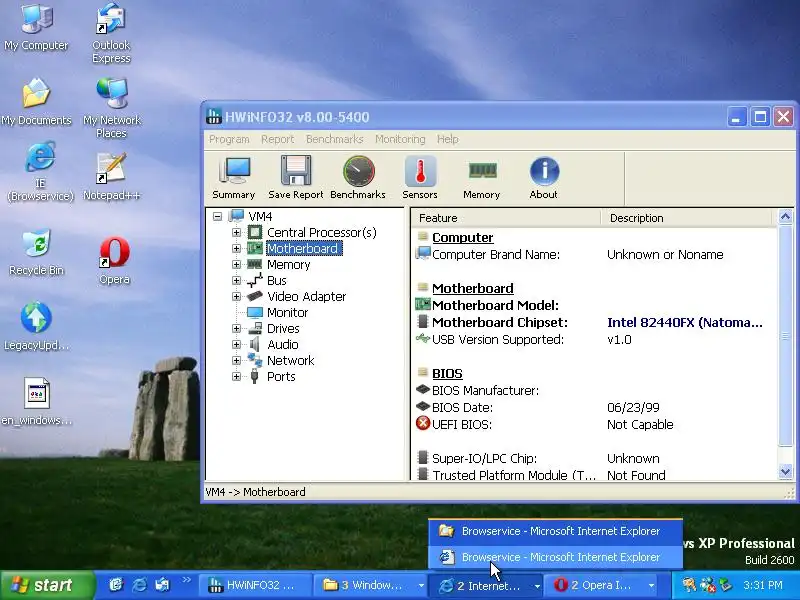The width and height of the screenshot is (800, 600).
Task: Open the 2 Opera taskbar group dropdown arrow
Action: (x=652, y=585)
